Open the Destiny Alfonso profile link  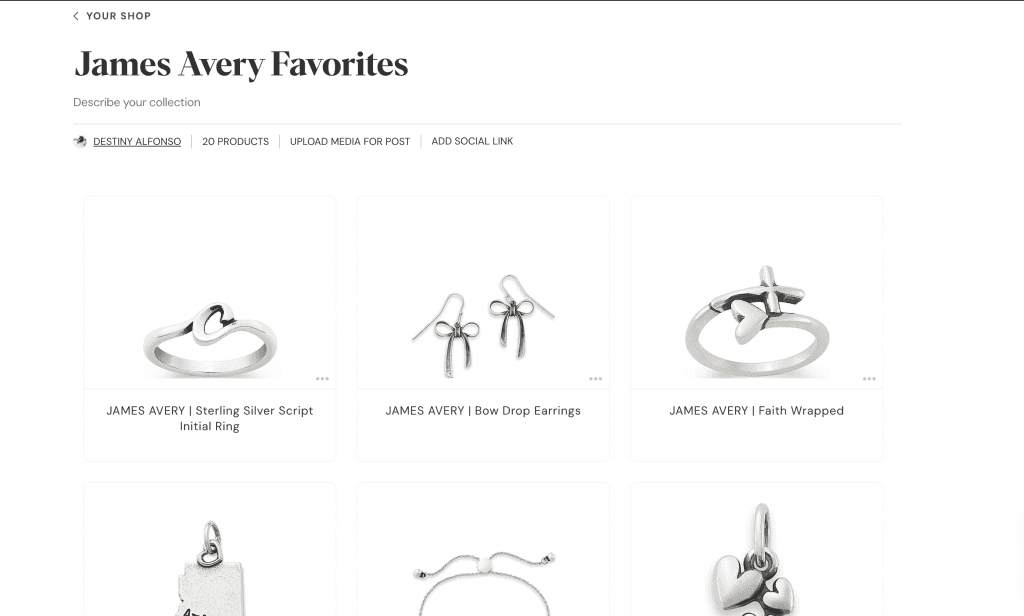click(x=137, y=141)
